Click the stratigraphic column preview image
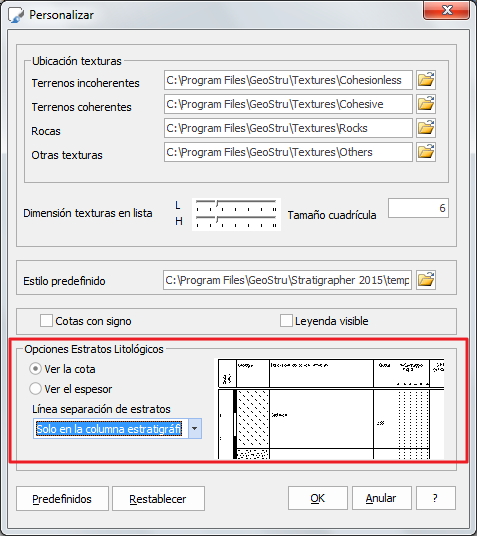 click(331, 408)
